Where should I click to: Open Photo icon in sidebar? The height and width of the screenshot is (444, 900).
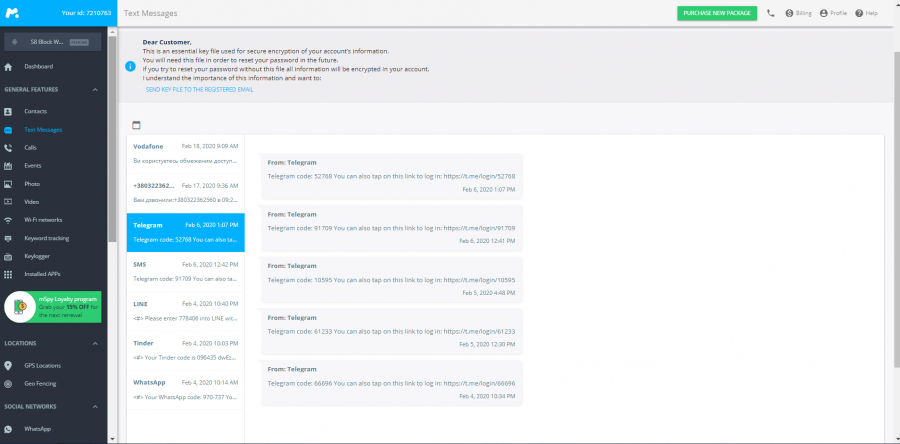(8, 184)
